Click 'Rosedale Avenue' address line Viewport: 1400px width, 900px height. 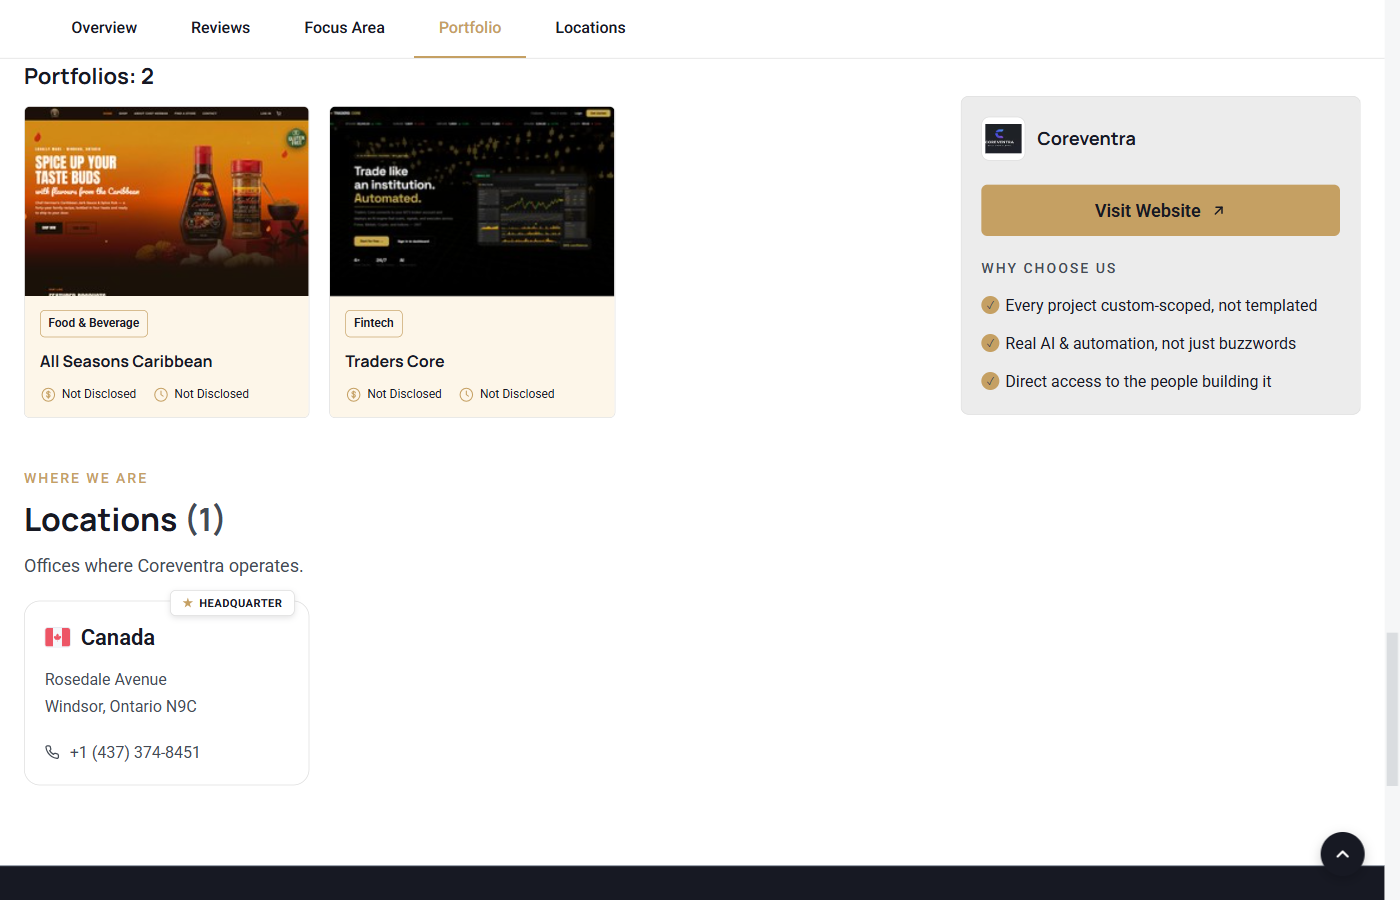pos(106,679)
